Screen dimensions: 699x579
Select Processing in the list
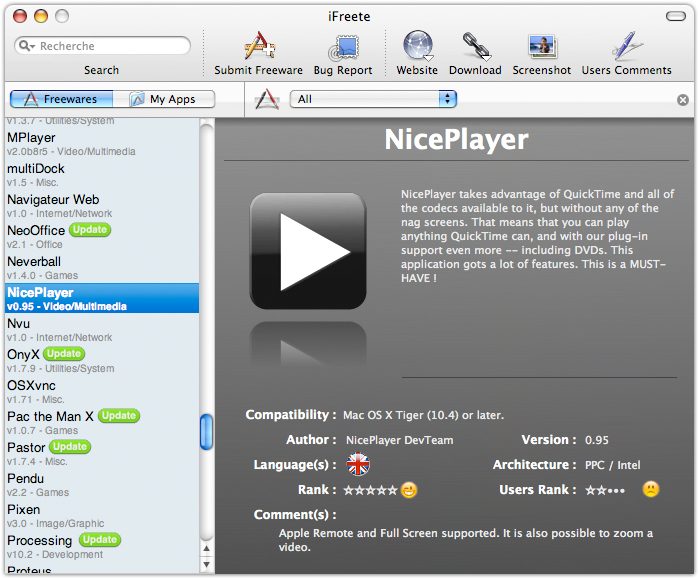pyautogui.click(x=102, y=546)
